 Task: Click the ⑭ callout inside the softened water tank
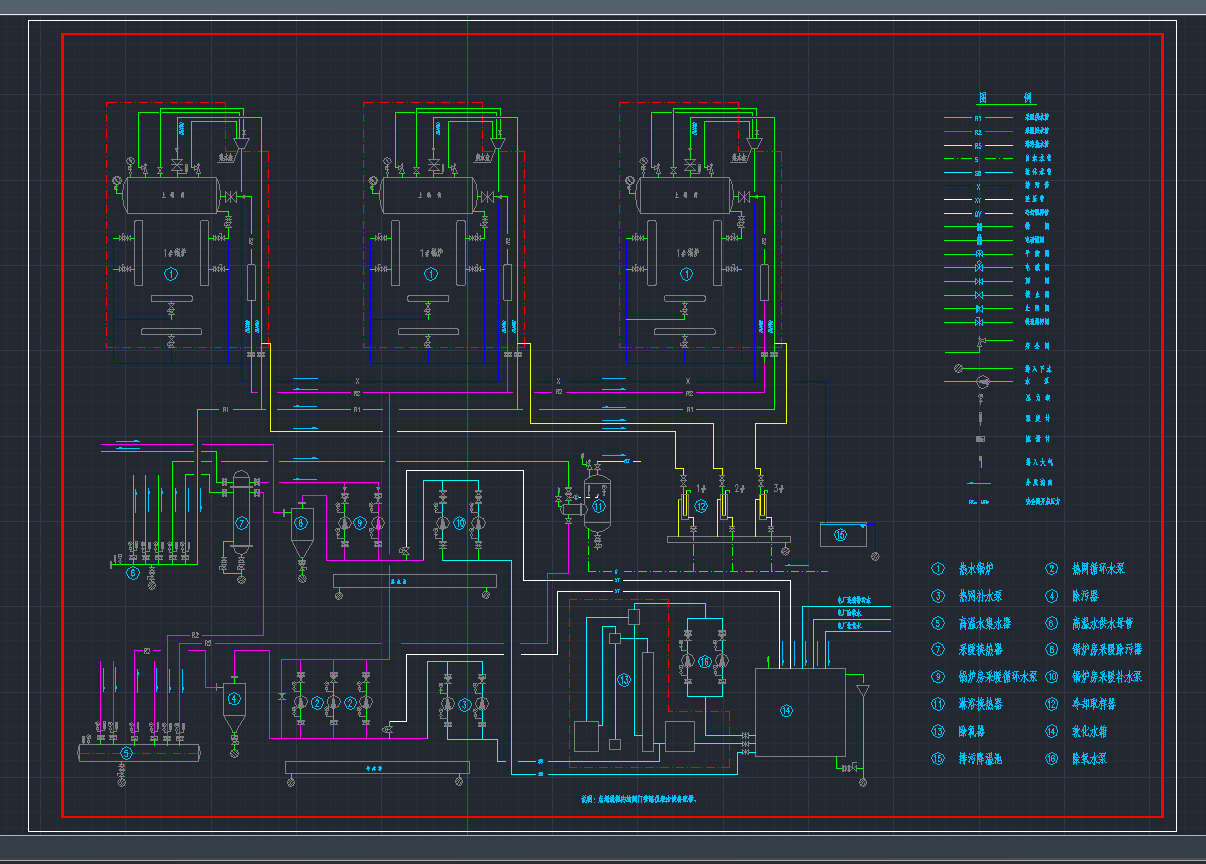point(786,712)
